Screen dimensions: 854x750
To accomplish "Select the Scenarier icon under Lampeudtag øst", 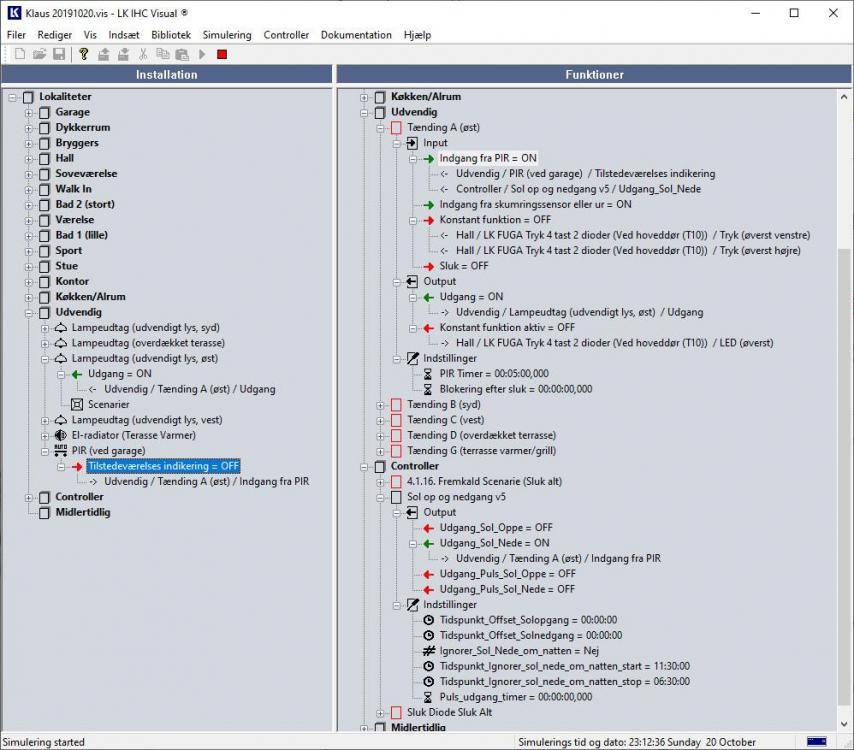I will coord(77,405).
